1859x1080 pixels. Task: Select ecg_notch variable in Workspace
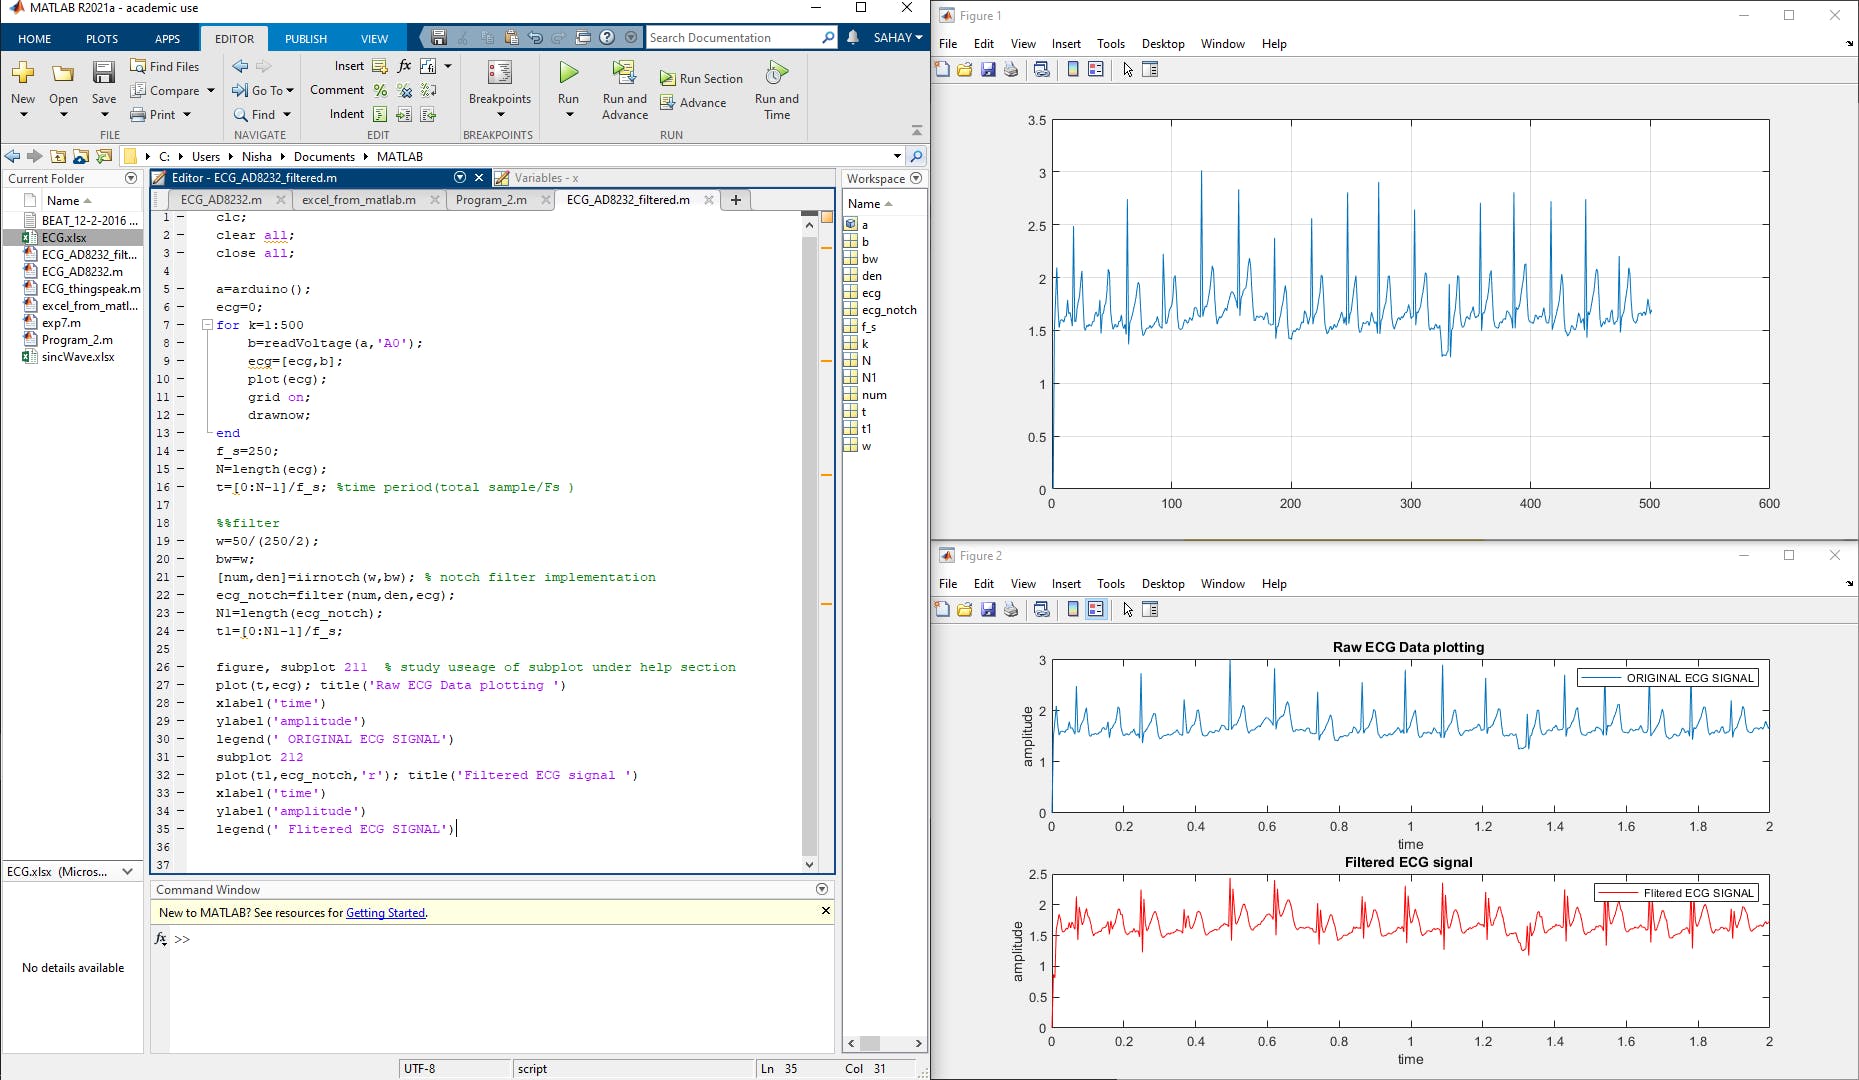[x=881, y=310]
